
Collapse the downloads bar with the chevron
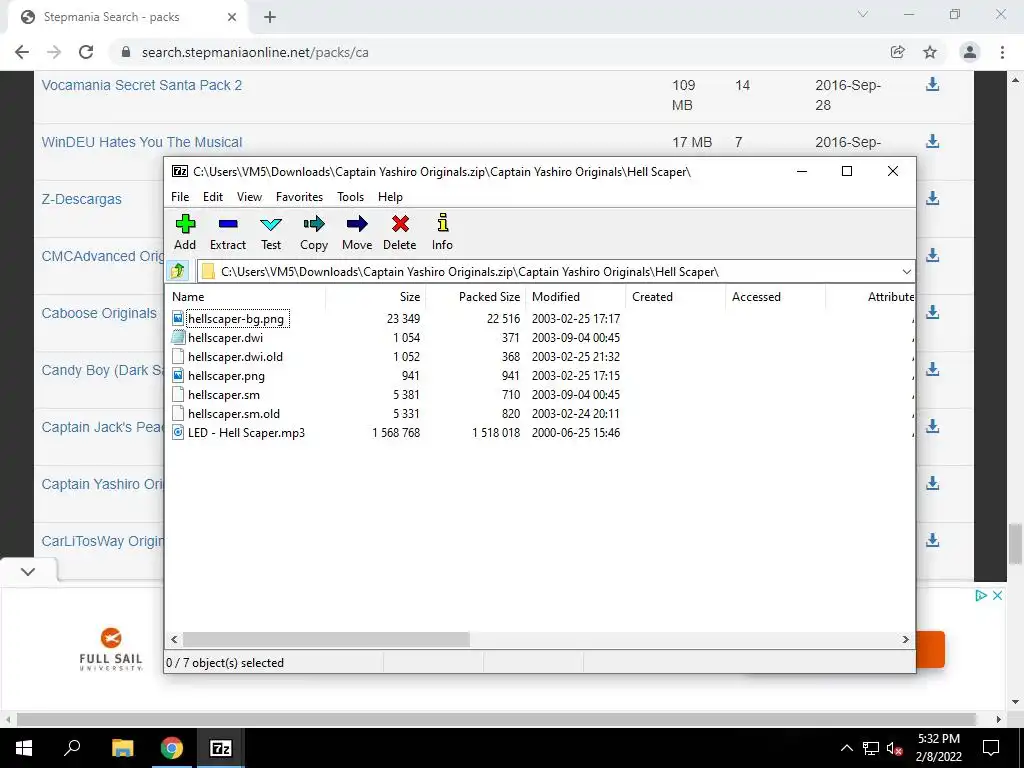pos(27,571)
